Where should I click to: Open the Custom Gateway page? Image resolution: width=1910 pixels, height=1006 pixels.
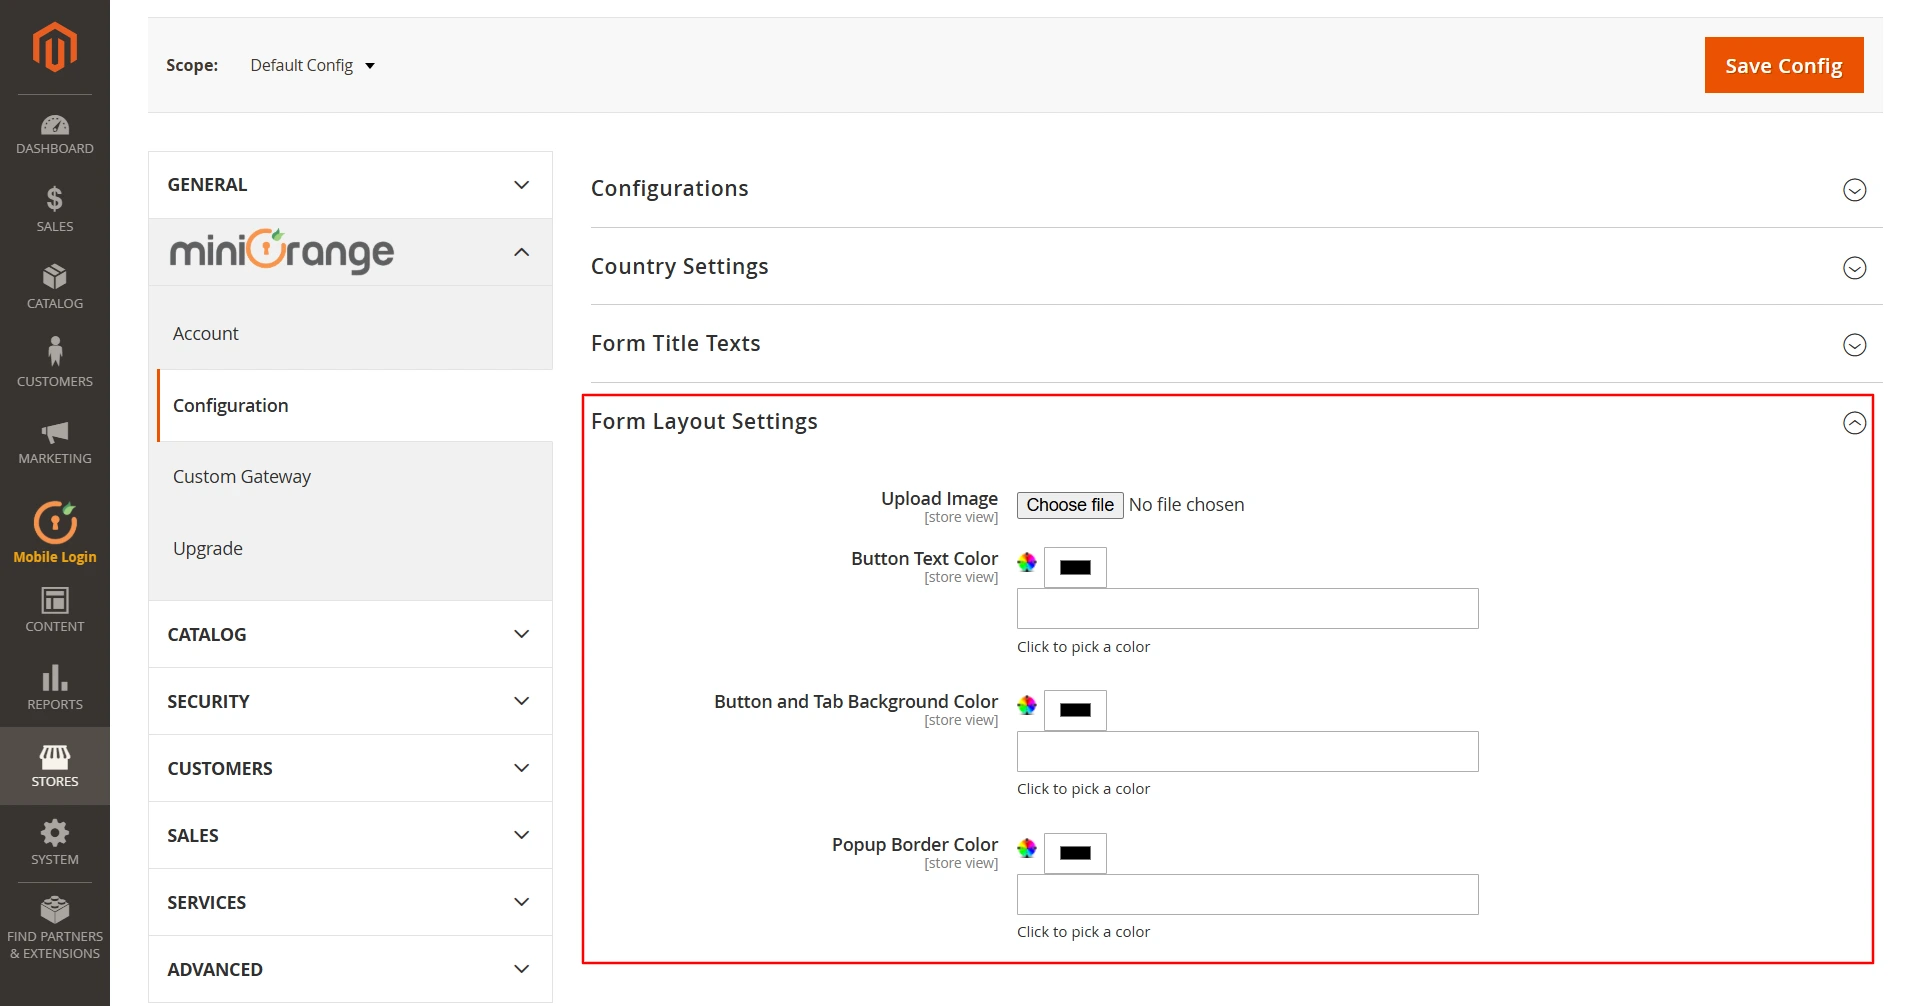(x=242, y=476)
